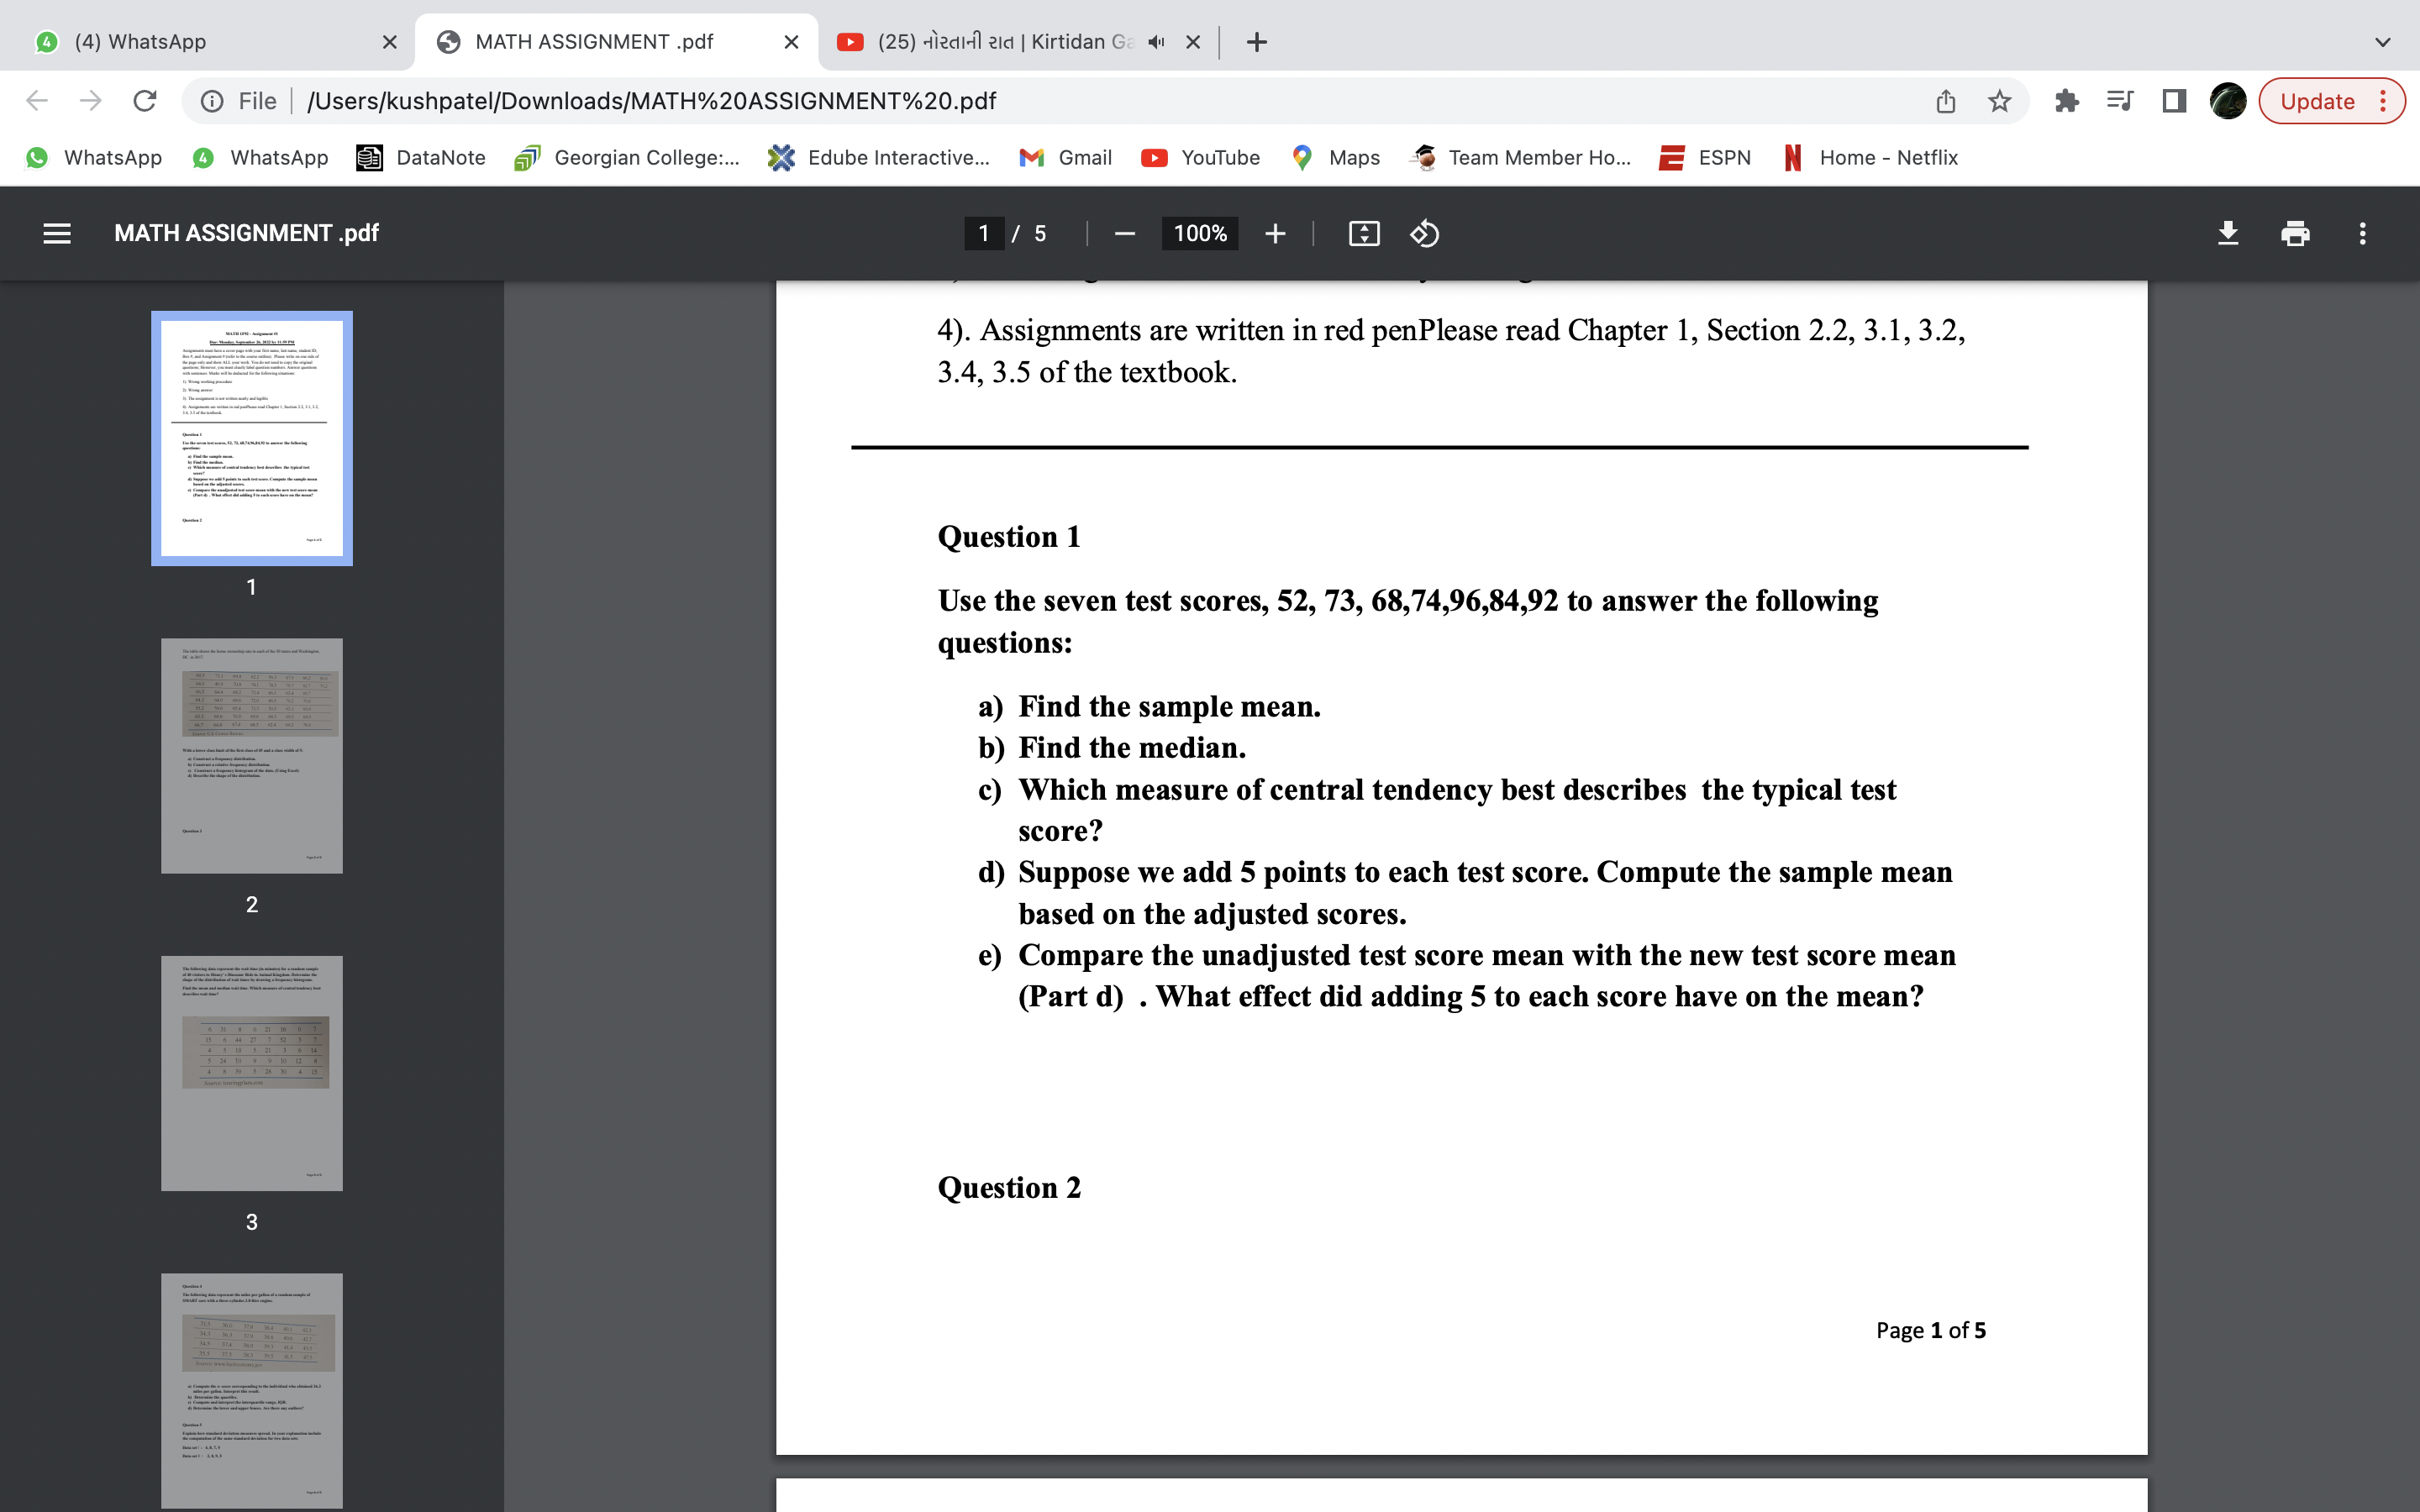
Task: Decrease the zoom level
Action: 1123,233
